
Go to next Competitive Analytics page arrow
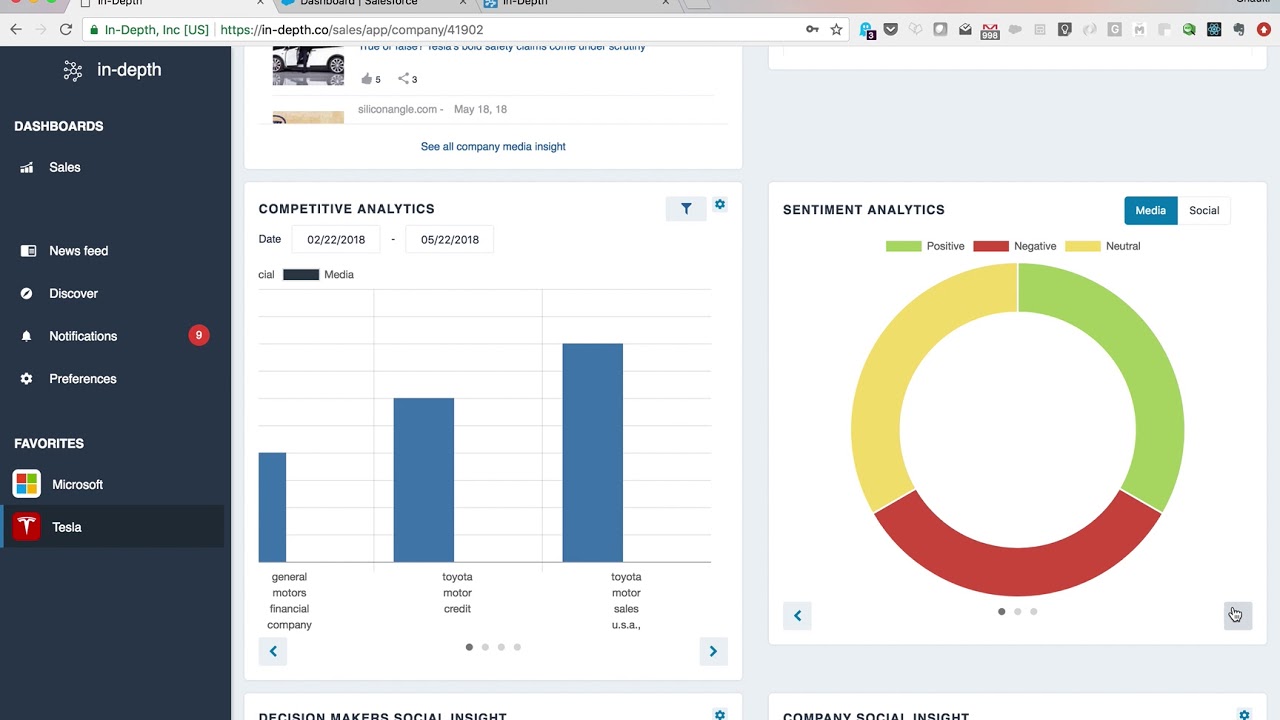(713, 651)
